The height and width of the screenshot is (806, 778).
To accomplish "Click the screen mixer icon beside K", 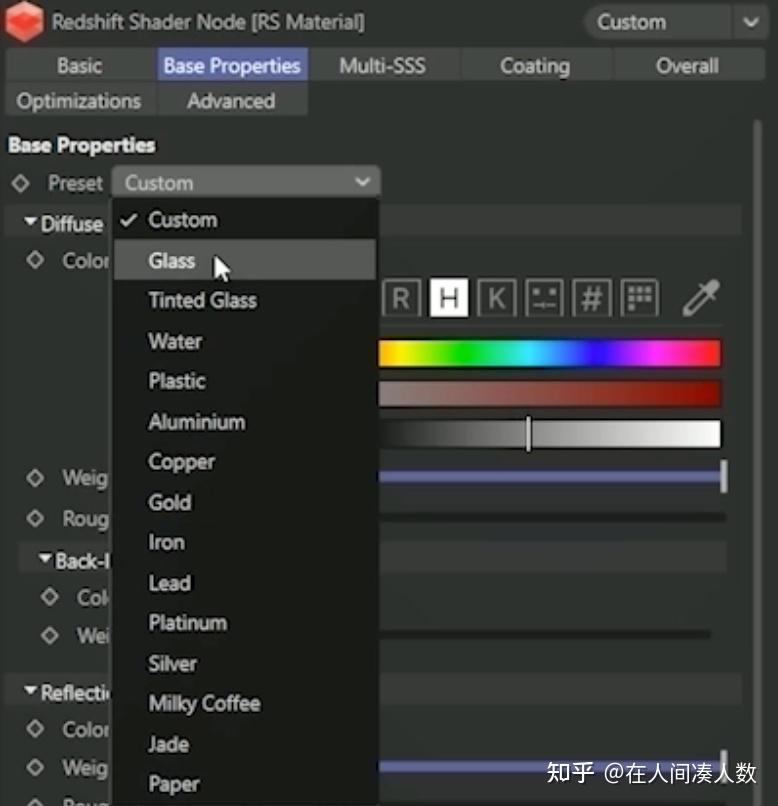I will click(x=545, y=297).
